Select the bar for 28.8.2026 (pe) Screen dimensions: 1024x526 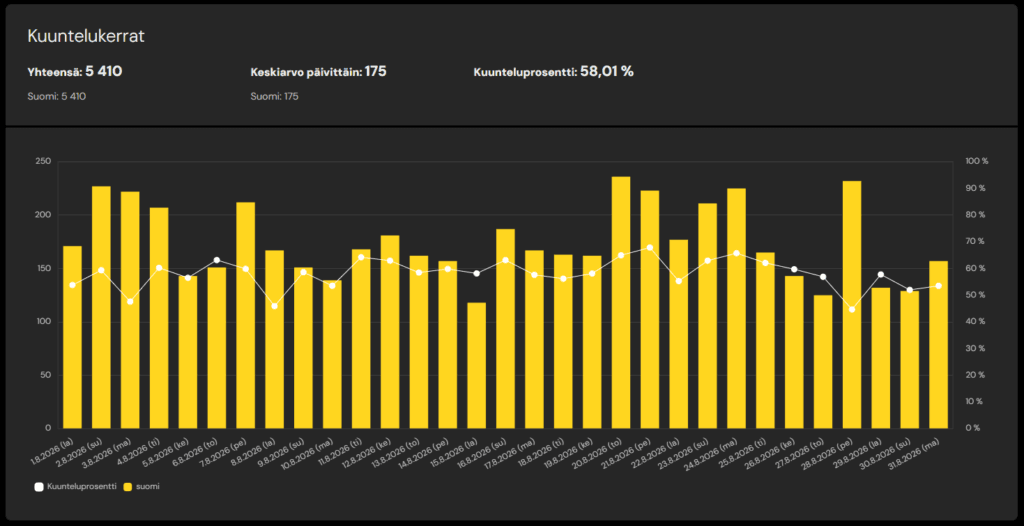point(852,304)
